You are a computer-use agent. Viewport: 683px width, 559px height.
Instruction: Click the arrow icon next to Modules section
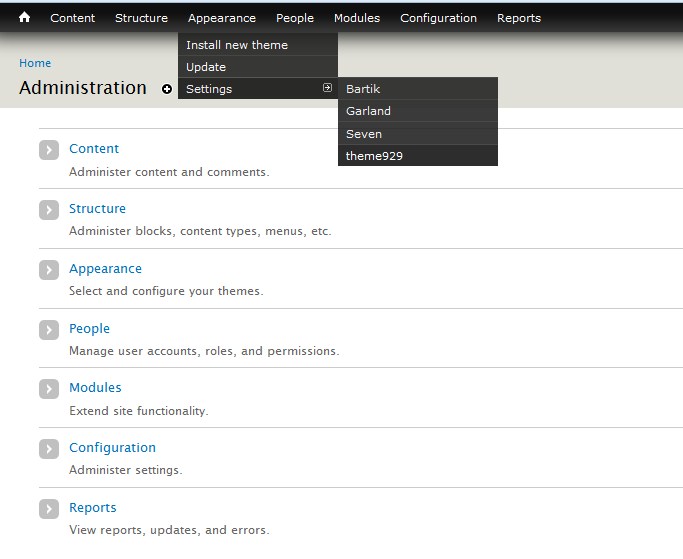(x=49, y=389)
